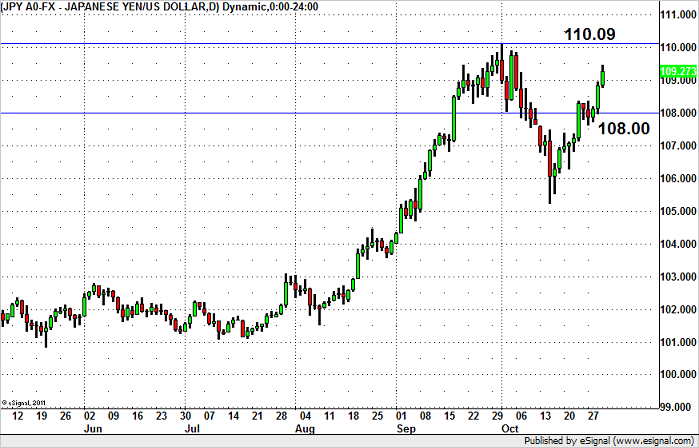The image size is (699, 448).
Task: Click the 111.000 price axis label
Action: [x=680, y=15]
